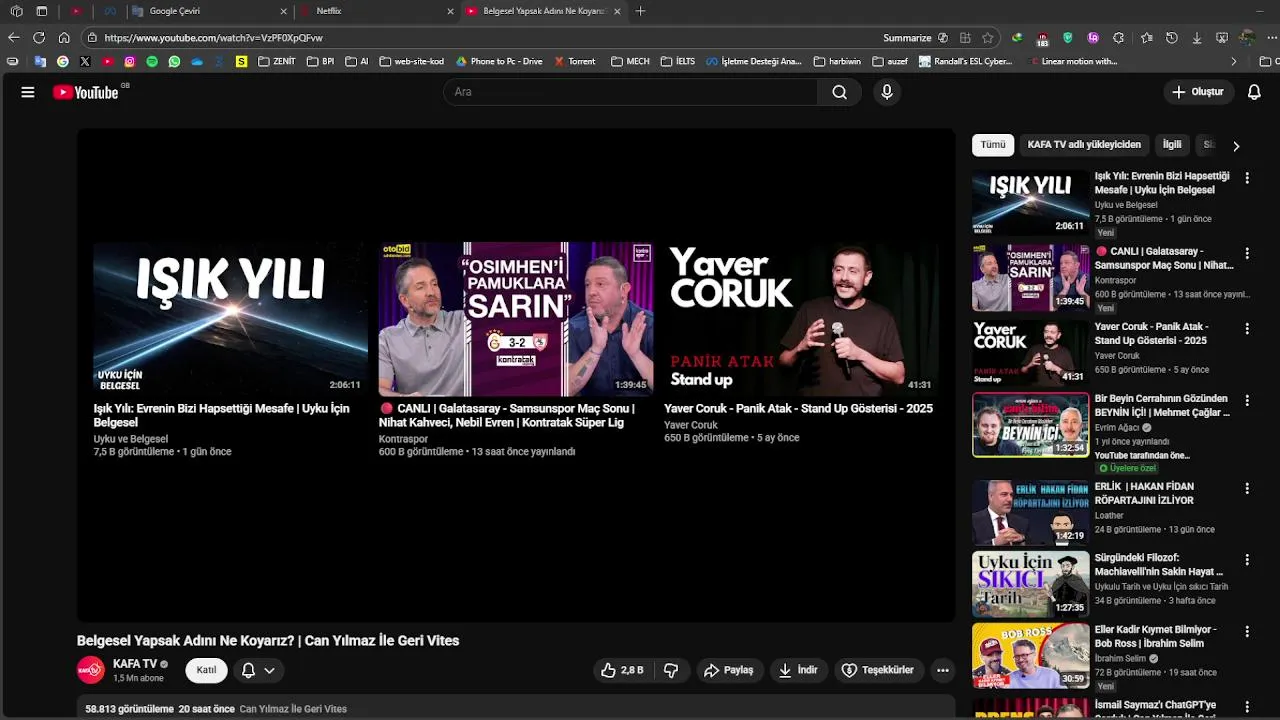Image resolution: width=1280 pixels, height=720 pixels.
Task: Open more actions ellipsis below video
Action: click(942, 670)
